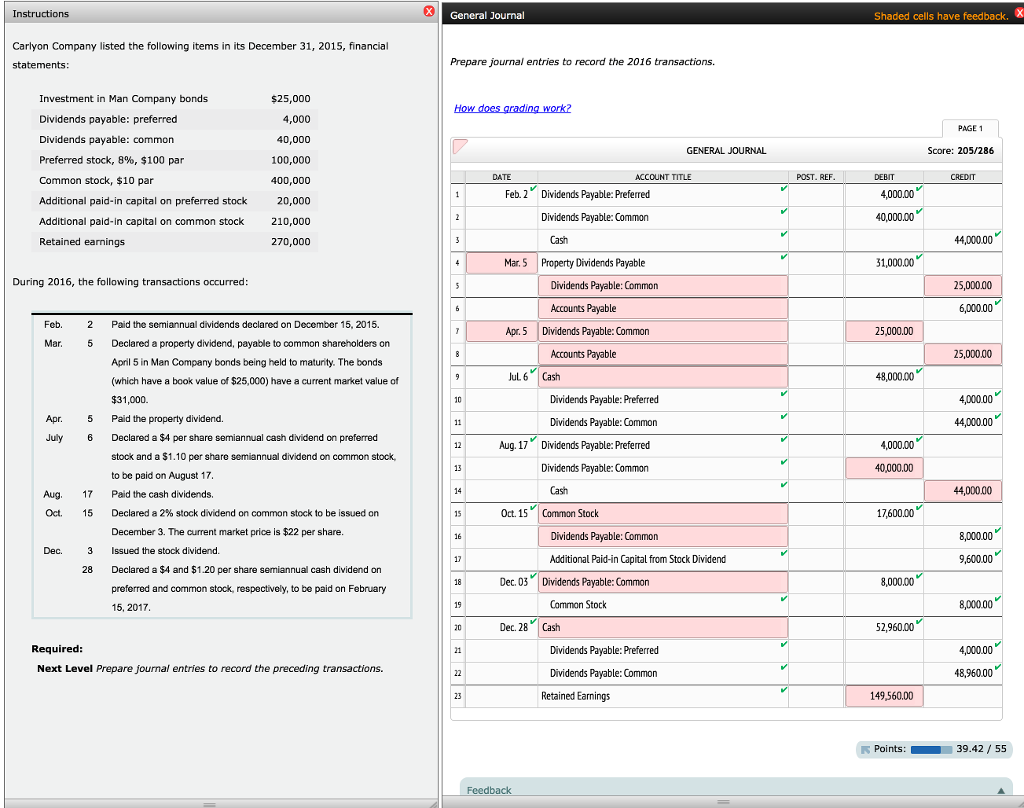Grab the General Journal bottom resize handle
1024x808 pixels.
[x=723, y=801]
